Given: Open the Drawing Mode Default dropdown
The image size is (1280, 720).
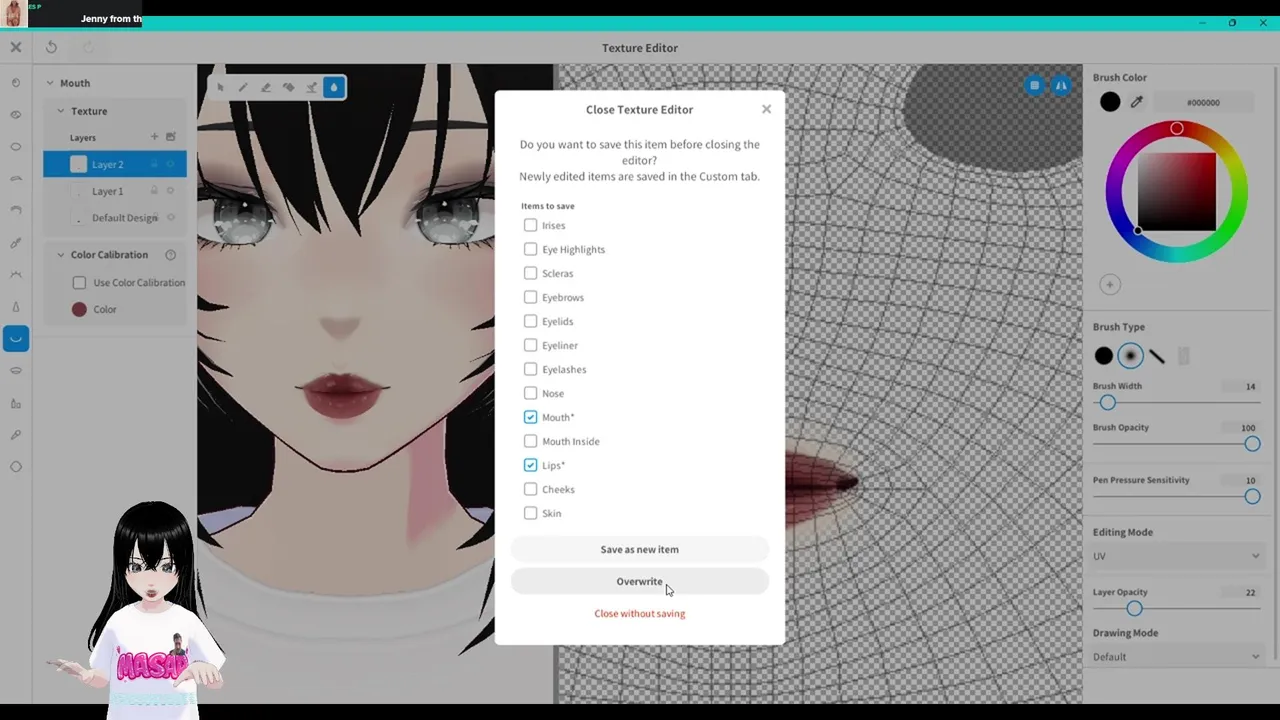Looking at the screenshot, I should 1176,657.
